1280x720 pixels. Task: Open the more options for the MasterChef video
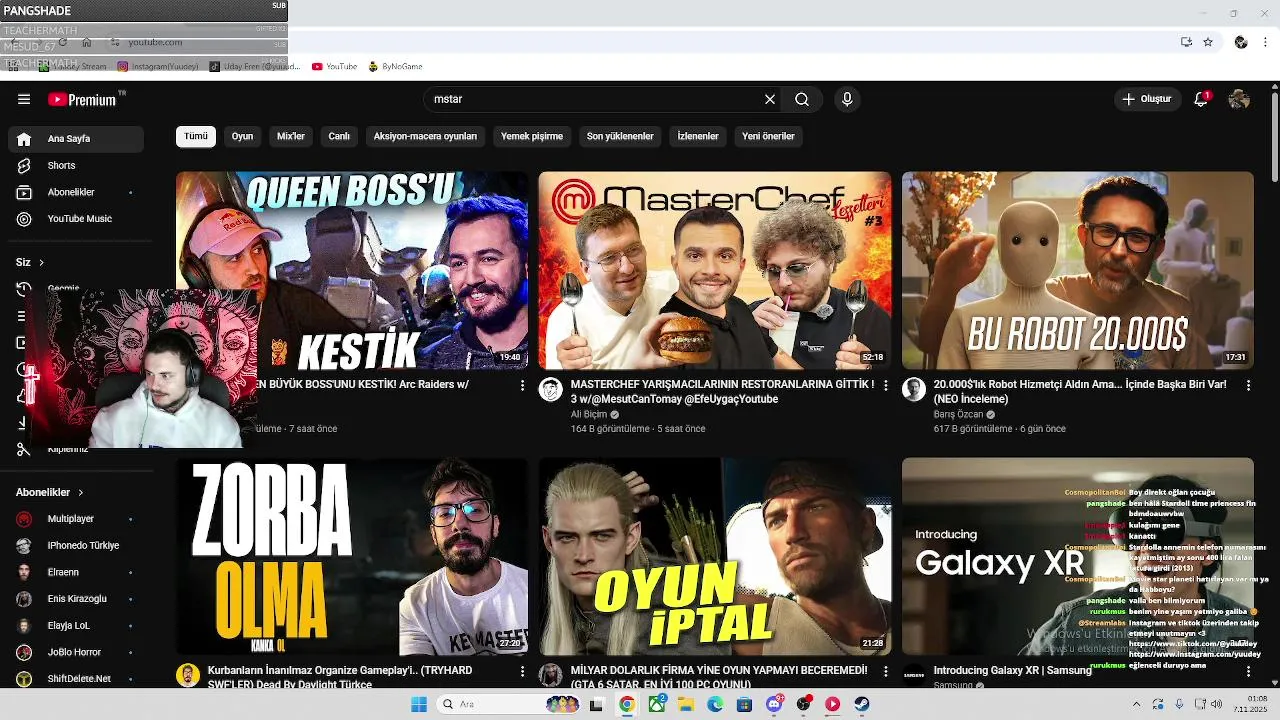coord(885,385)
